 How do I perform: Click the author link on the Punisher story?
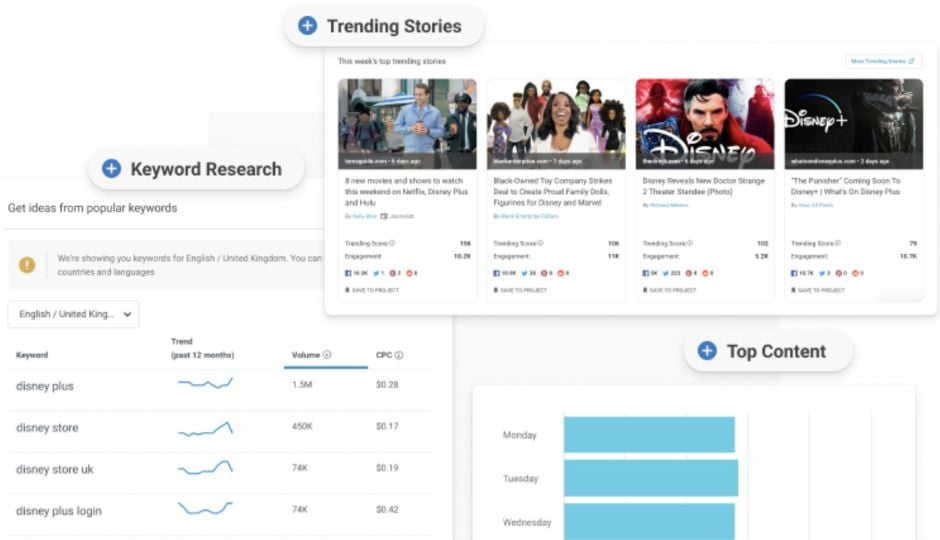pyautogui.click(x=816, y=205)
